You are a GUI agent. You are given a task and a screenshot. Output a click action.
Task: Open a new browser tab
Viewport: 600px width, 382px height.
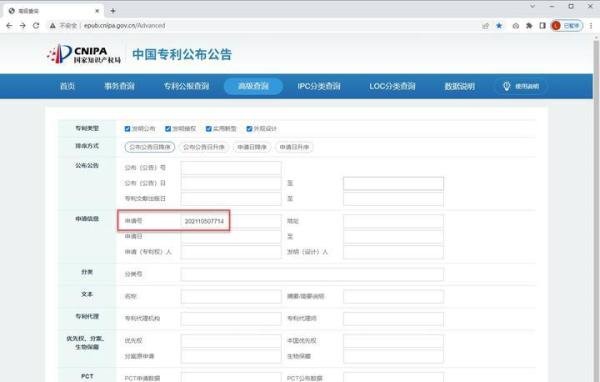[112, 11]
